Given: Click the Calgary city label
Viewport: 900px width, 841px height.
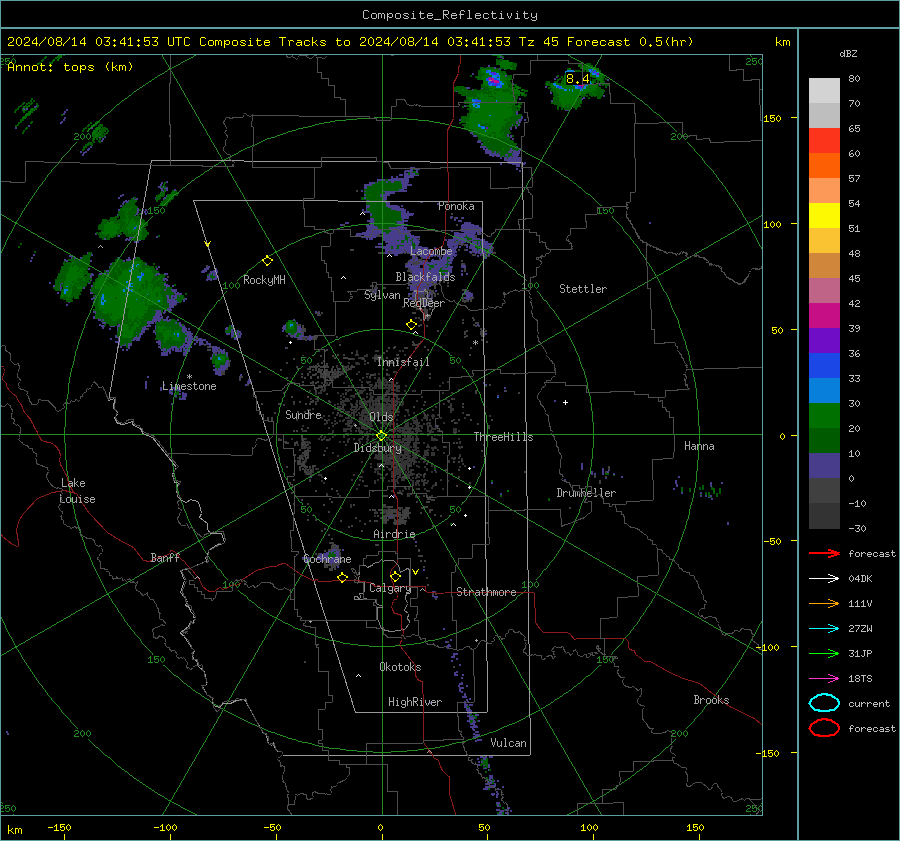Looking at the screenshot, I should pyautogui.click(x=390, y=588).
